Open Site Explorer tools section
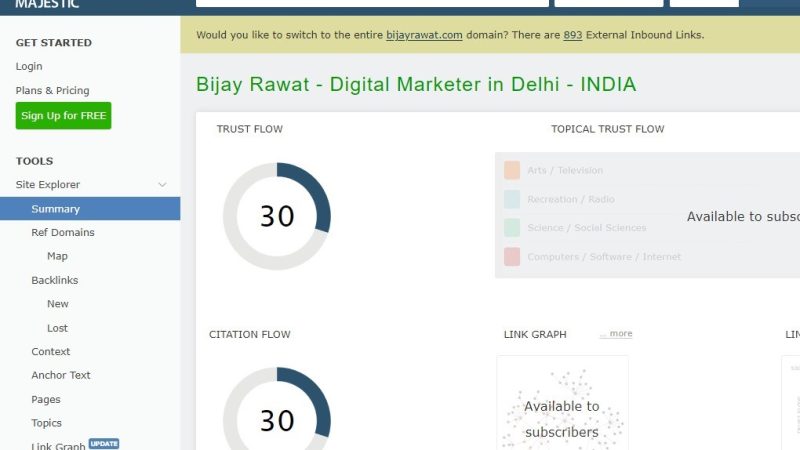The height and width of the screenshot is (450, 800). pos(48,185)
